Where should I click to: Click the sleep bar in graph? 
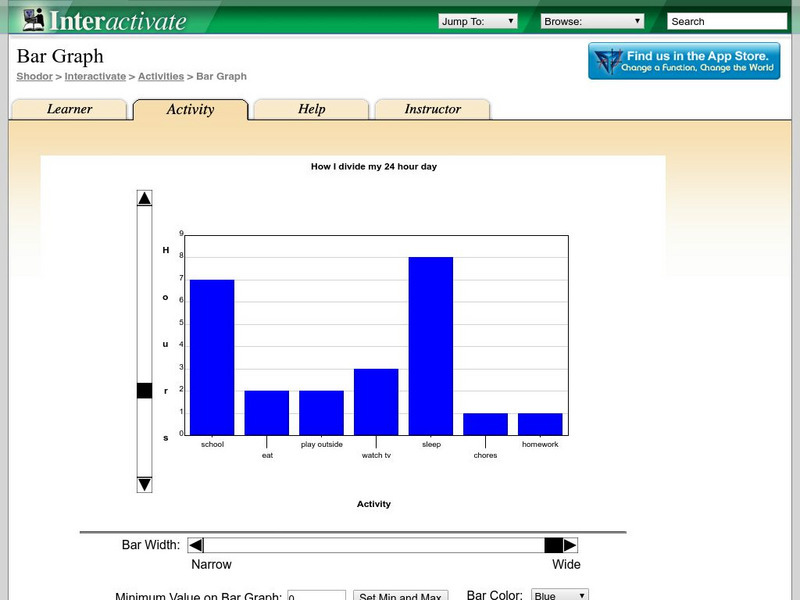click(431, 346)
